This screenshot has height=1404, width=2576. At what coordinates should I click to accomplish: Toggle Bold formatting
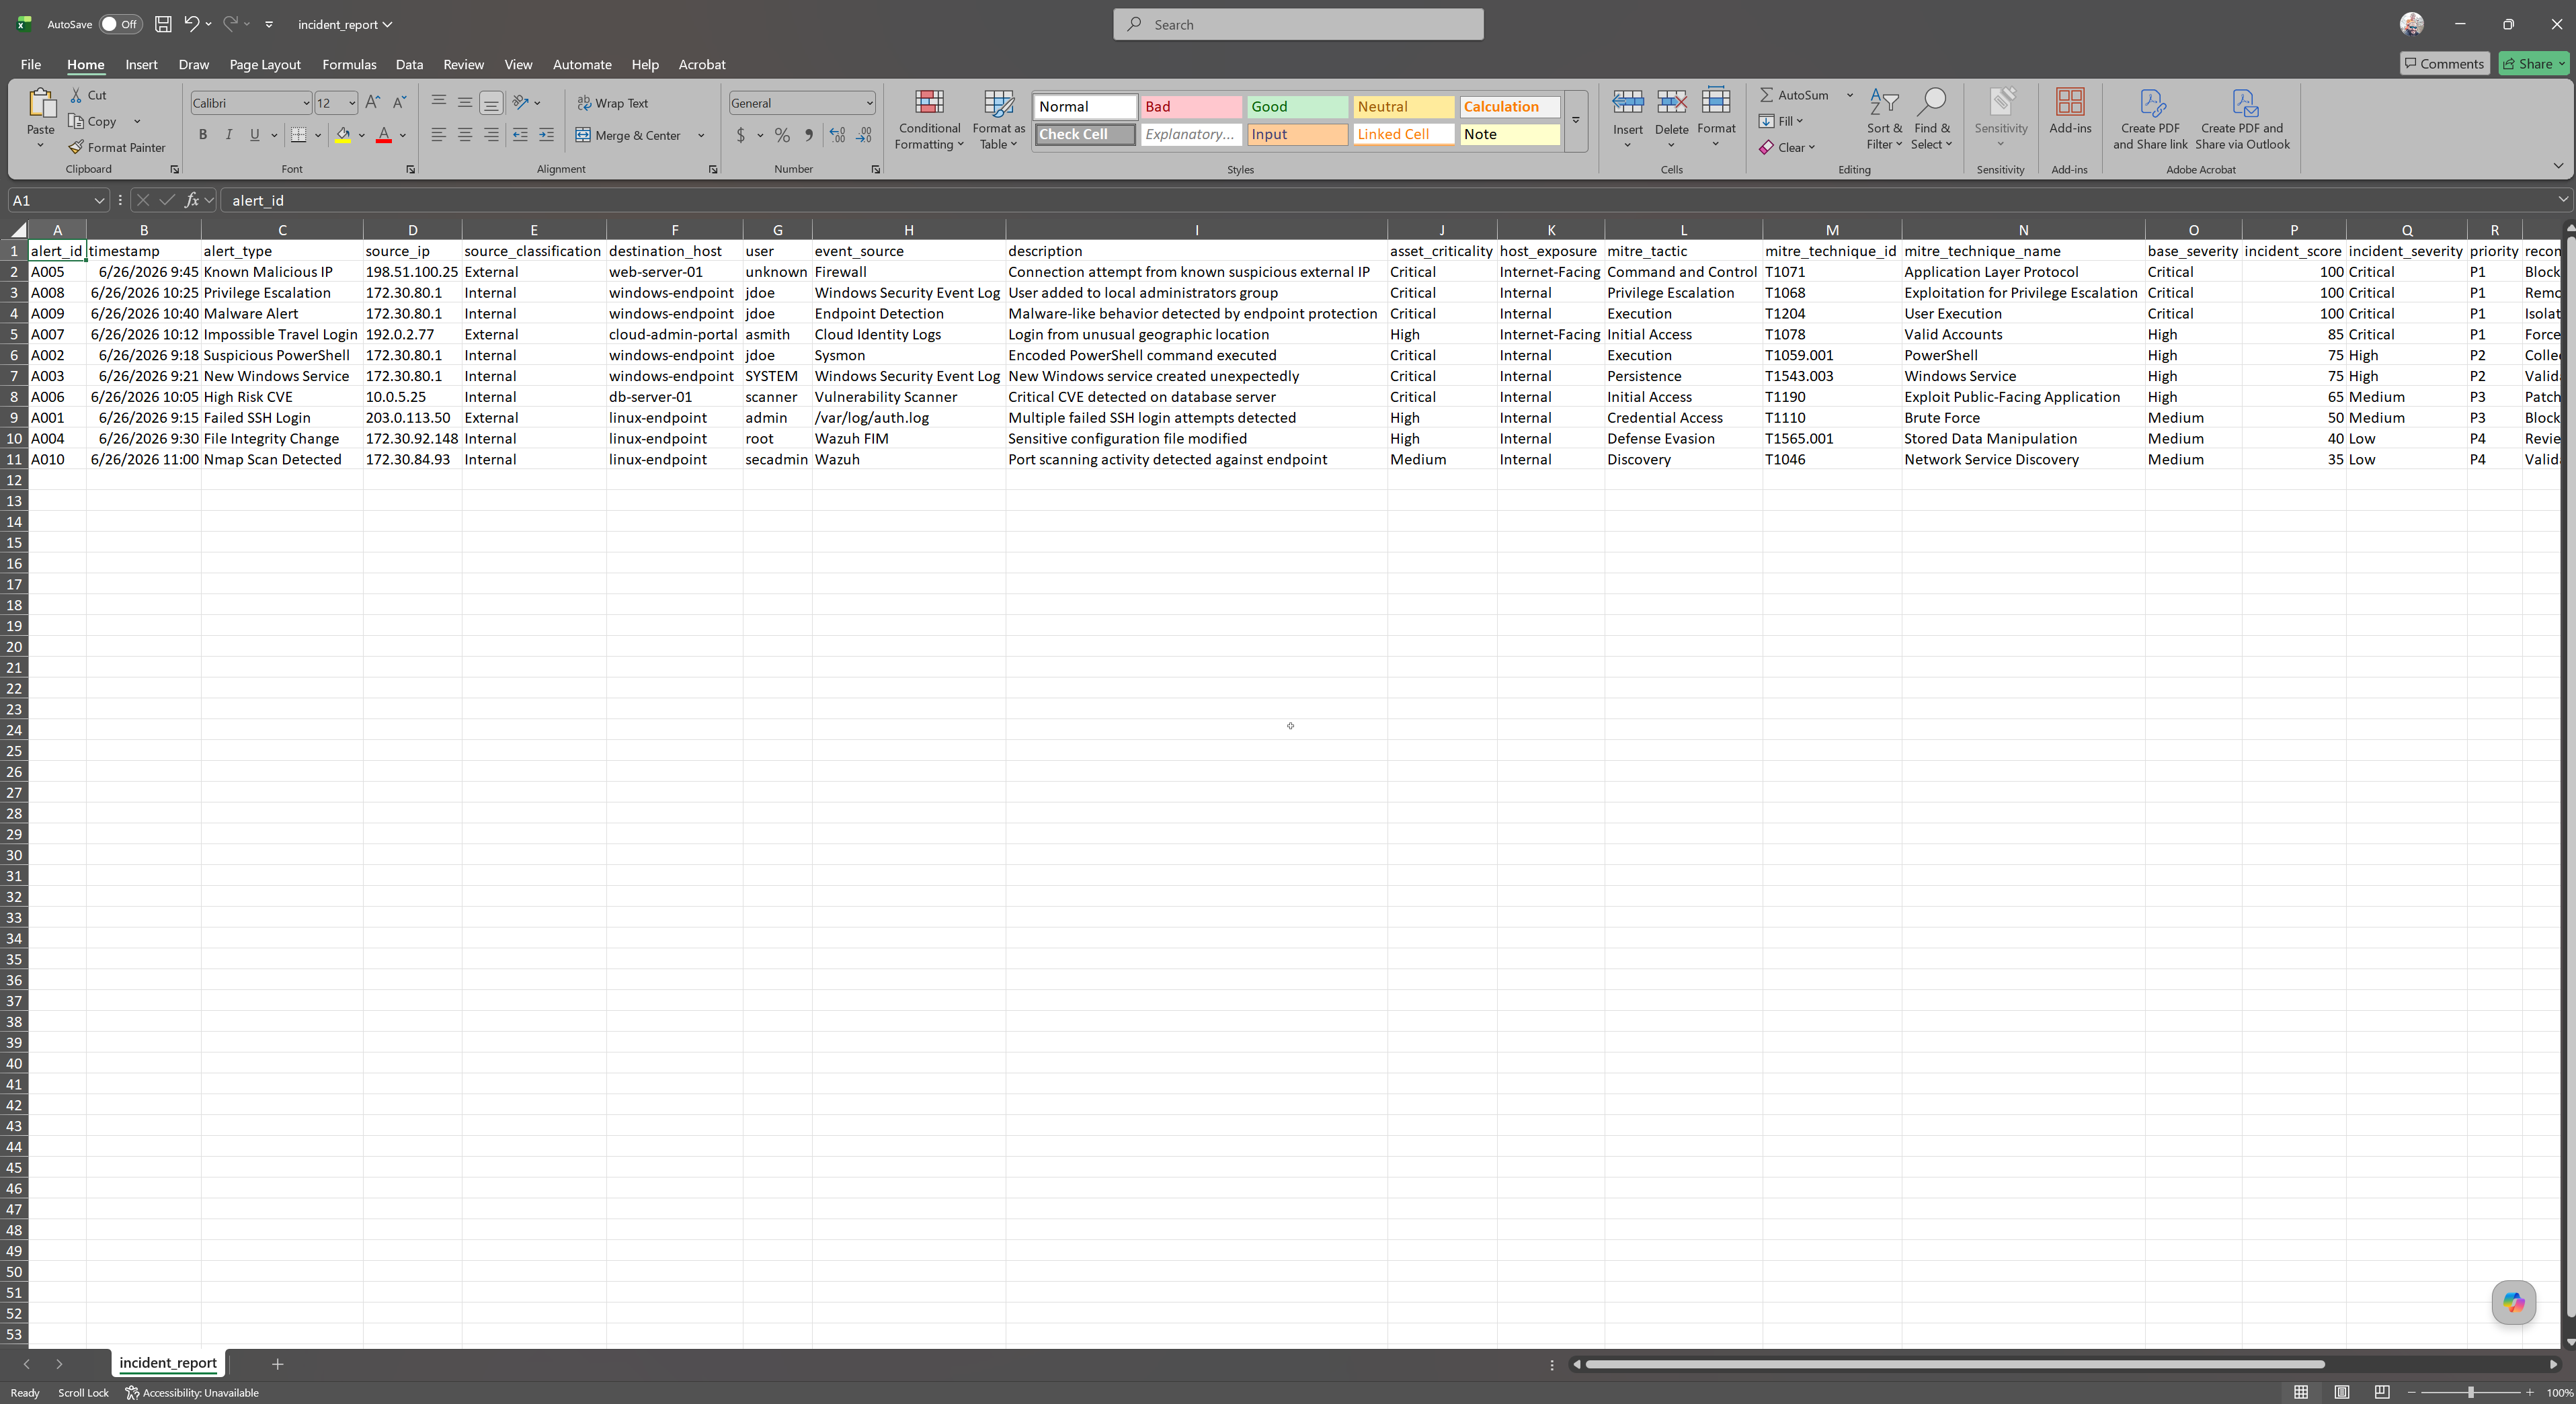coord(203,135)
